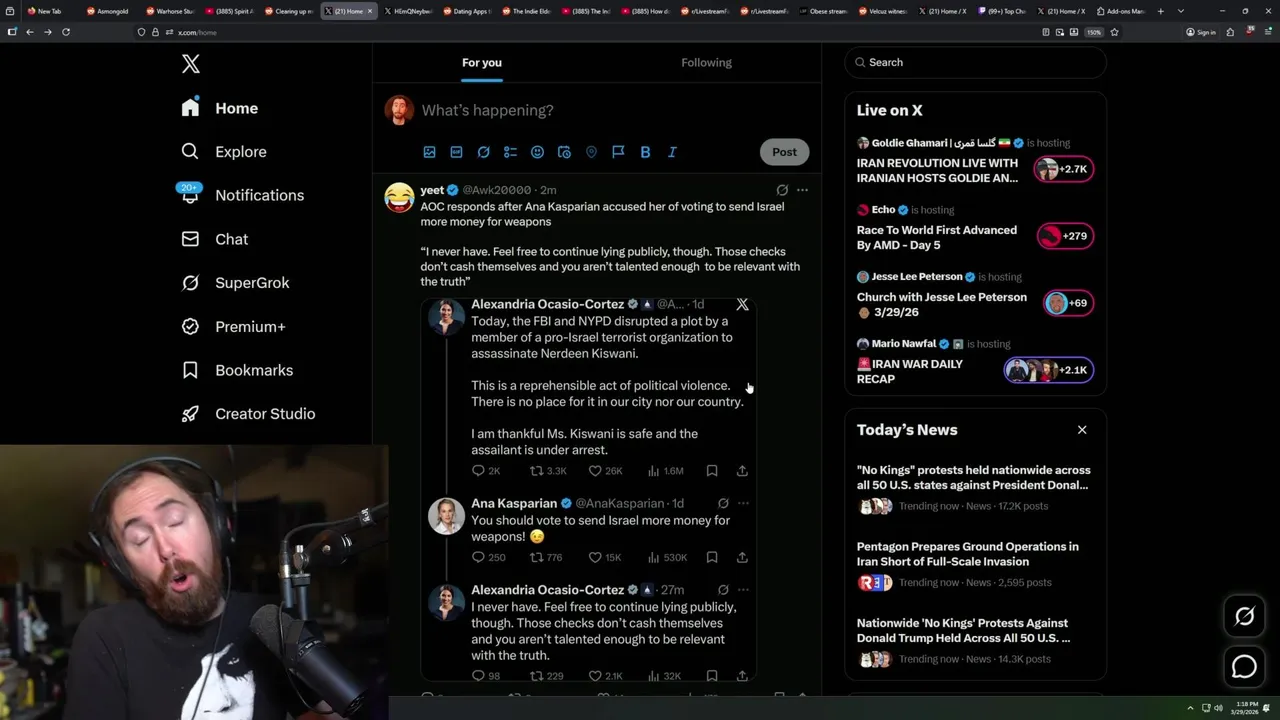The width and height of the screenshot is (1280, 720).
Task: Bookmark the AOC FBI plot post
Action: (x=712, y=470)
